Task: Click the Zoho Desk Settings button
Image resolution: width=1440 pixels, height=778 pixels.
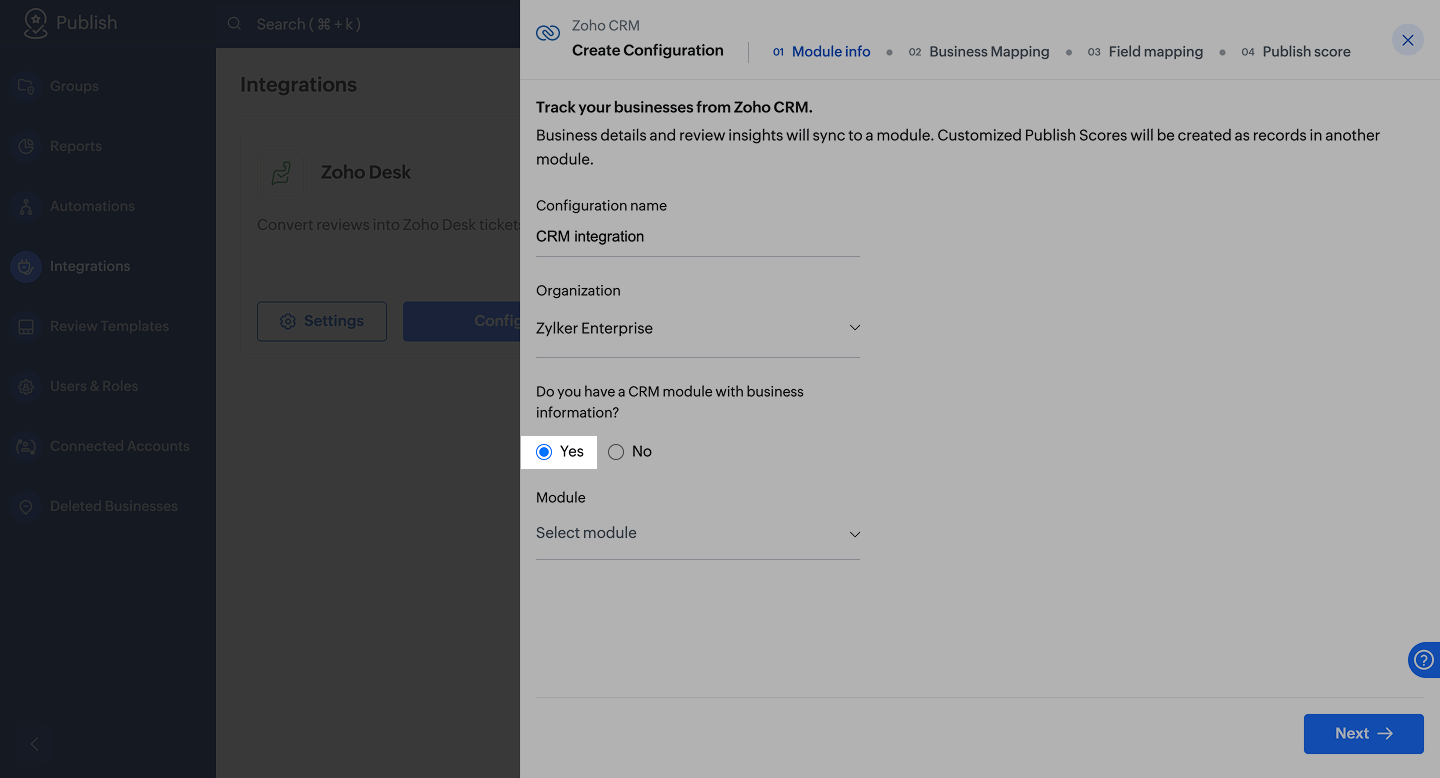Action: point(322,321)
